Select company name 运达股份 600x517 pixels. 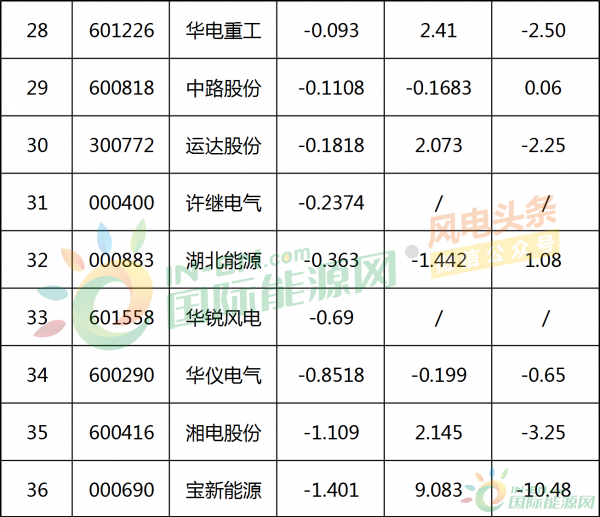(223, 146)
